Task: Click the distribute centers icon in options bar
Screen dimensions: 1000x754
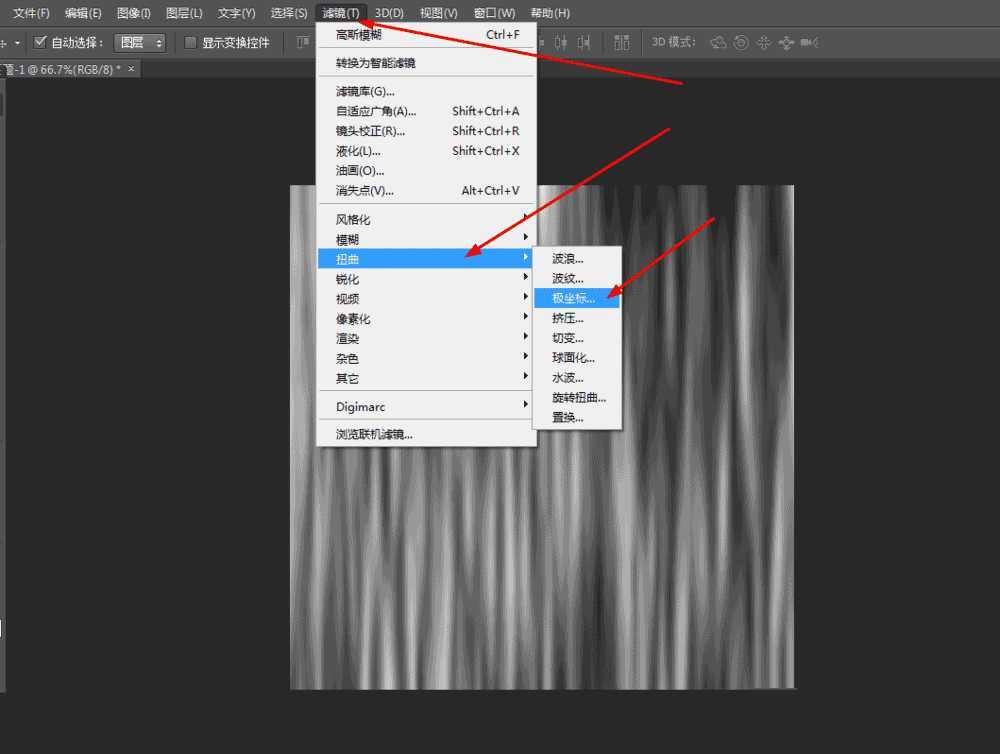Action: click(622, 42)
